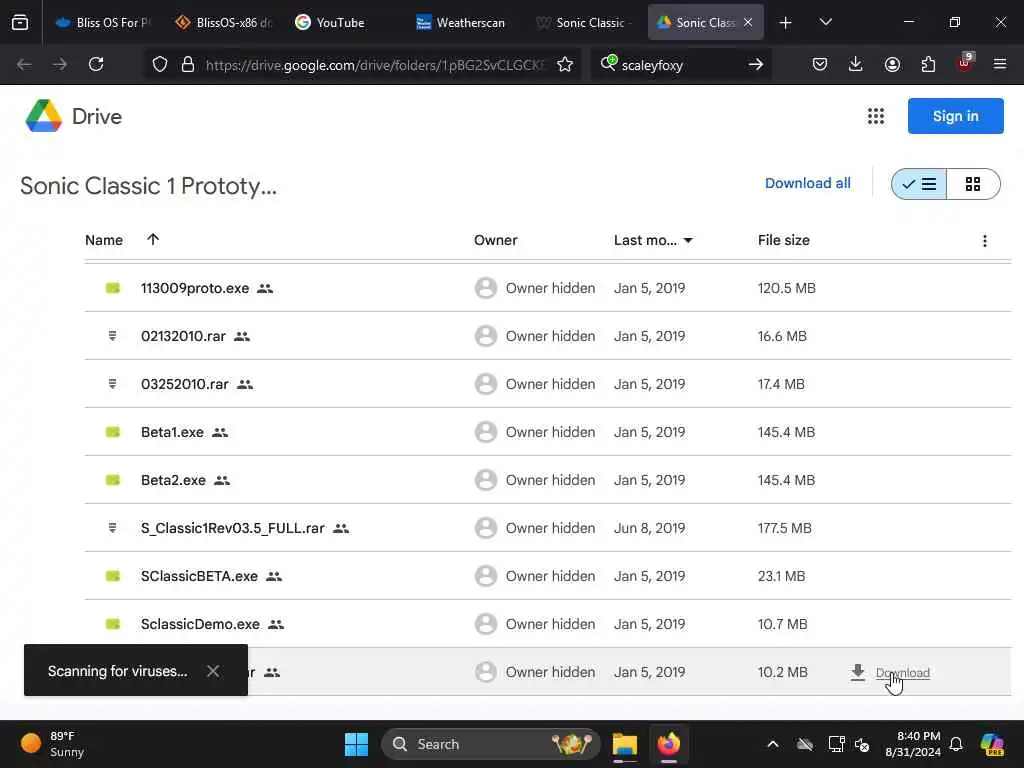Click the Google Drive logo
Image resolution: width=1024 pixels, height=768 pixels.
(x=43, y=116)
